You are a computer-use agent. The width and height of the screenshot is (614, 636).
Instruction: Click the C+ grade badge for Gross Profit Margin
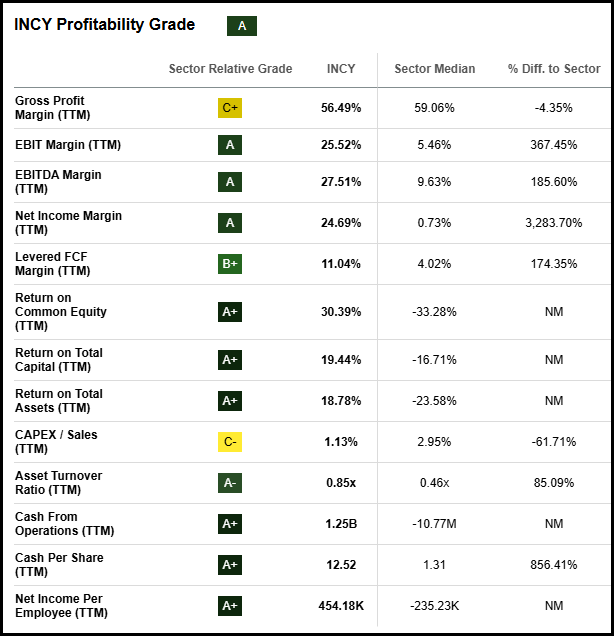230,108
